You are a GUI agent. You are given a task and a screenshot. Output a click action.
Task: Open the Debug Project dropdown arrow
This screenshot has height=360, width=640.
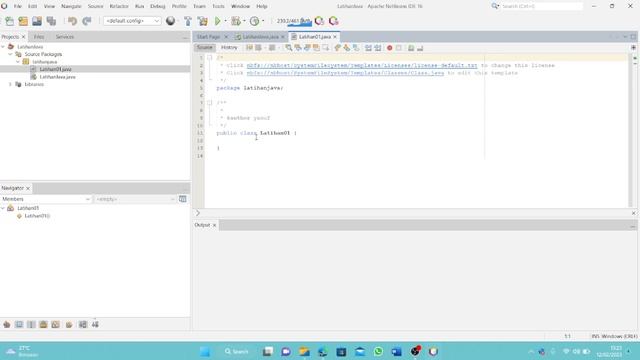pyautogui.click(x=244, y=21)
